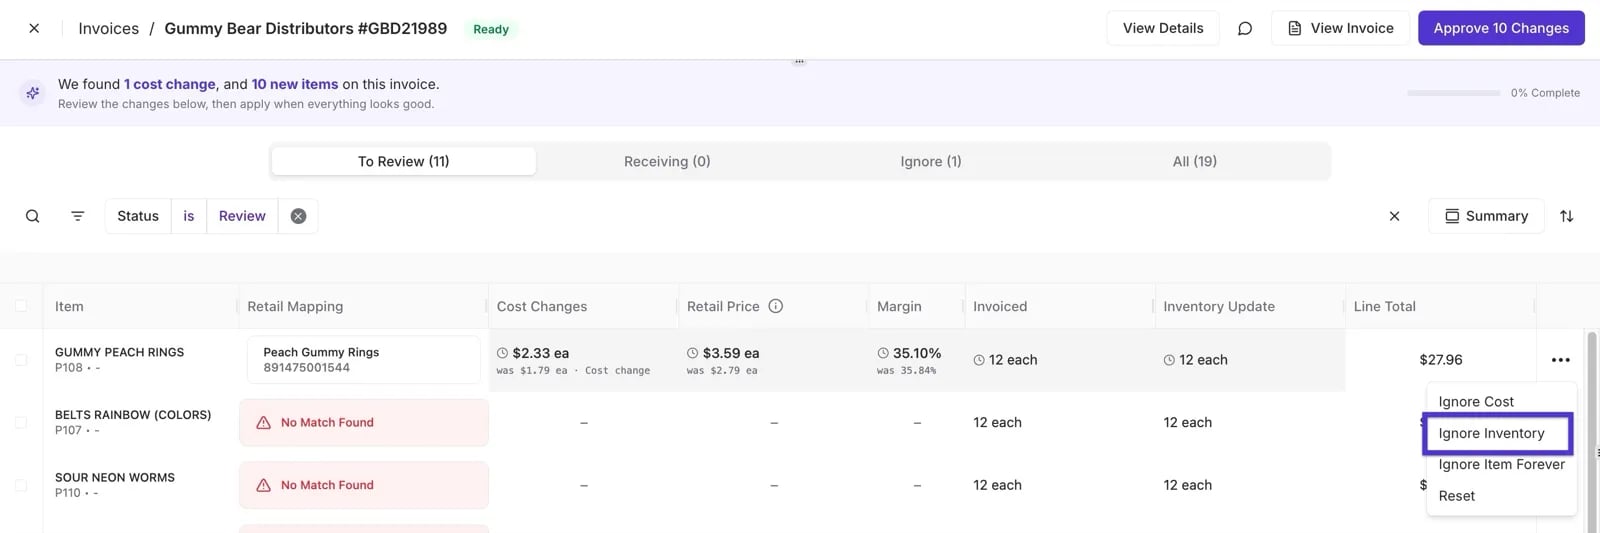The width and height of the screenshot is (1600, 533).
Task: Open the comments chat bubble icon
Action: 1245,28
